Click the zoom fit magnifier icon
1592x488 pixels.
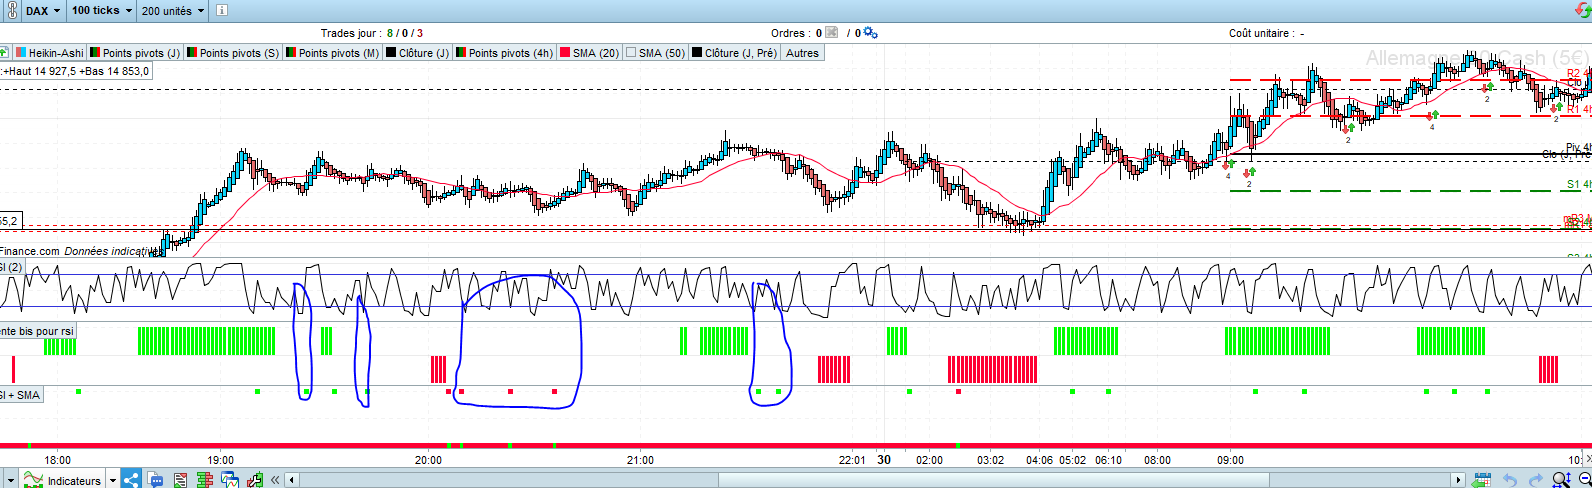[x=1561, y=480]
